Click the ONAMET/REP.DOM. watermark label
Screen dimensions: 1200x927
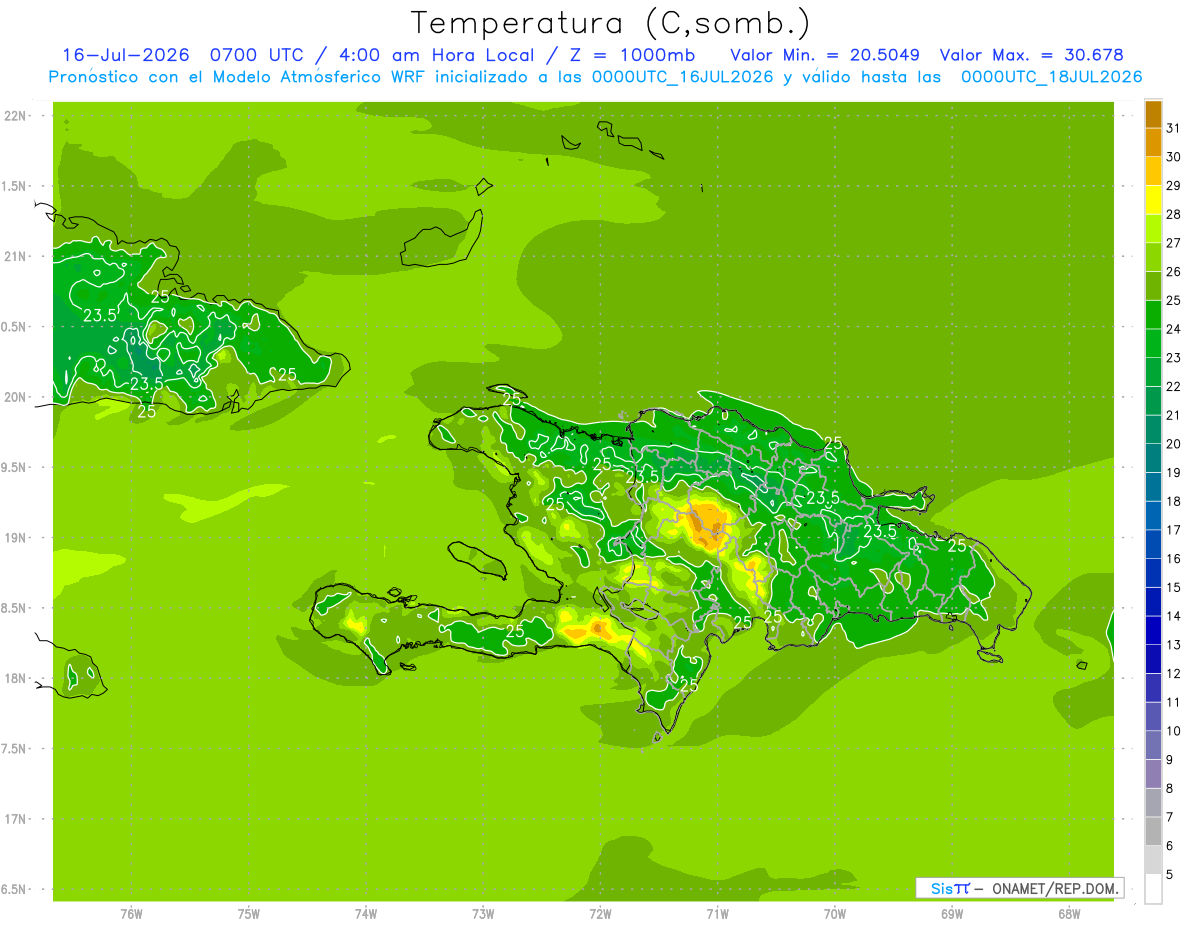pos(1054,888)
